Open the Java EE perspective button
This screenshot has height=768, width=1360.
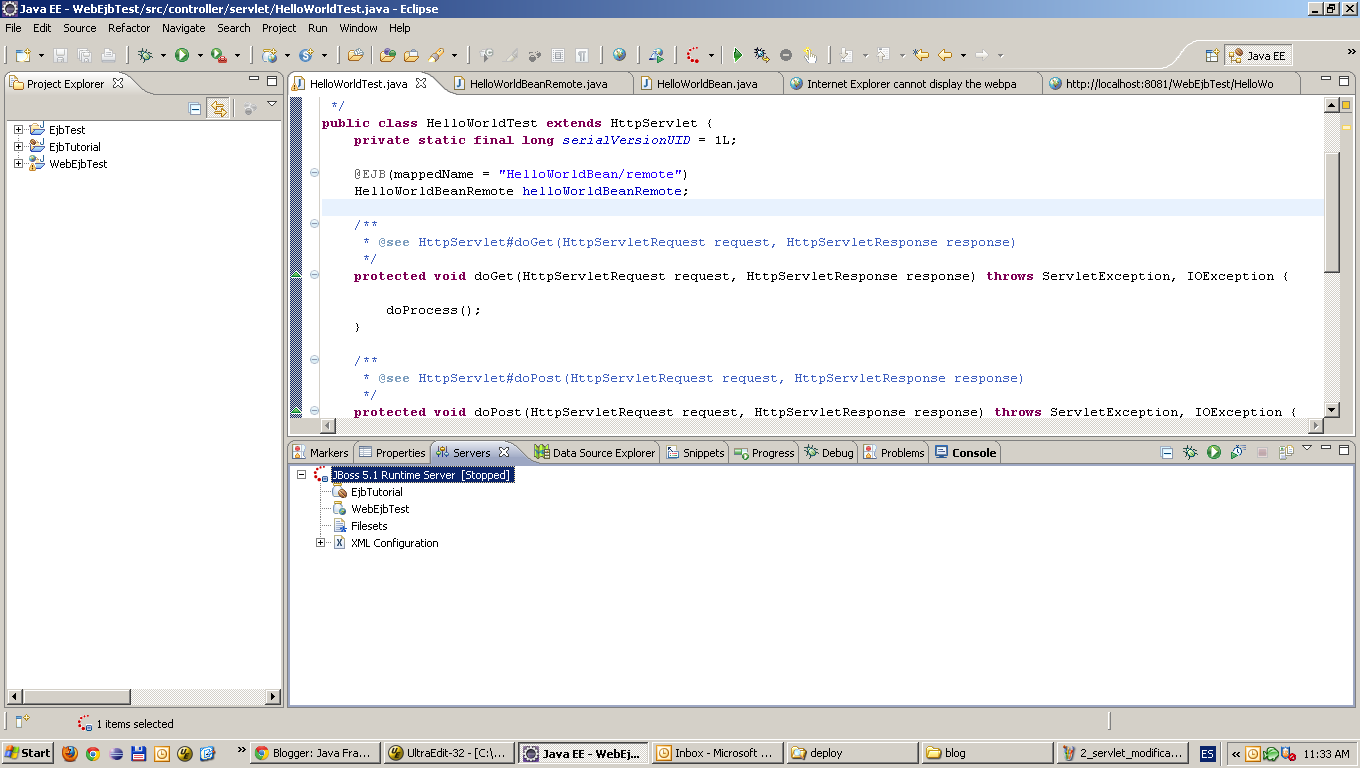point(1258,55)
